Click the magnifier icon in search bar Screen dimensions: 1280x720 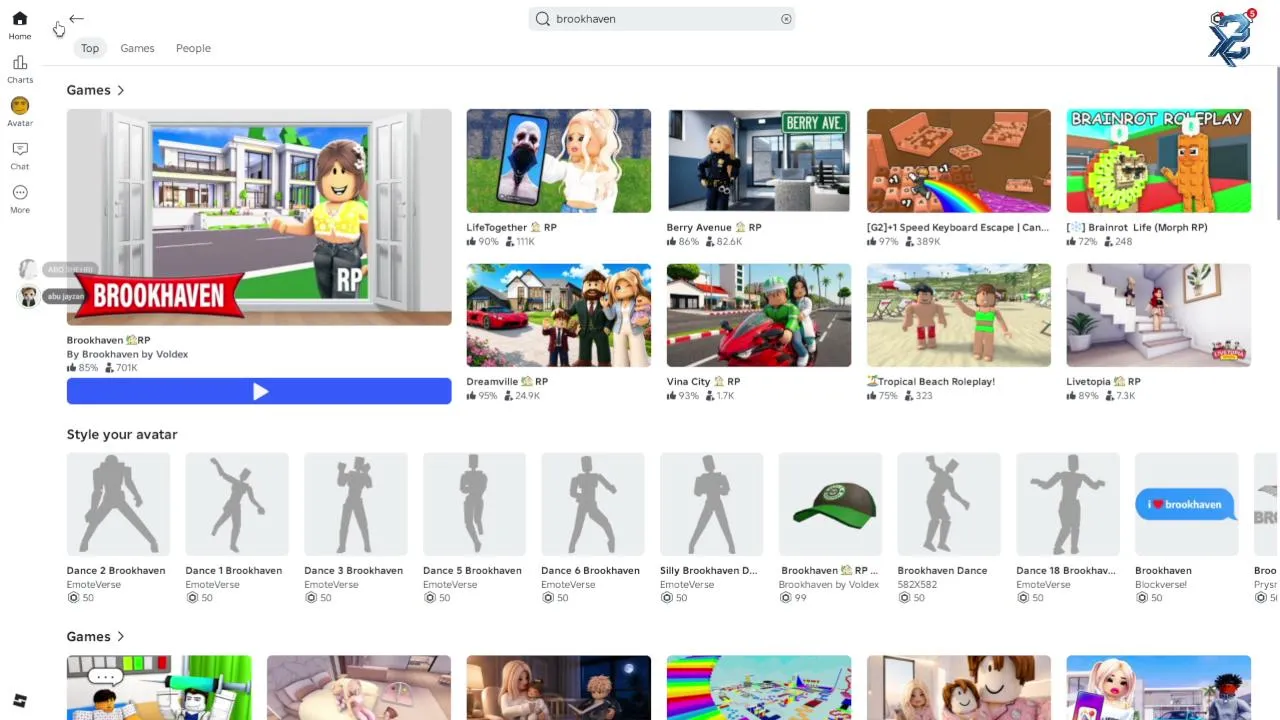(x=543, y=19)
